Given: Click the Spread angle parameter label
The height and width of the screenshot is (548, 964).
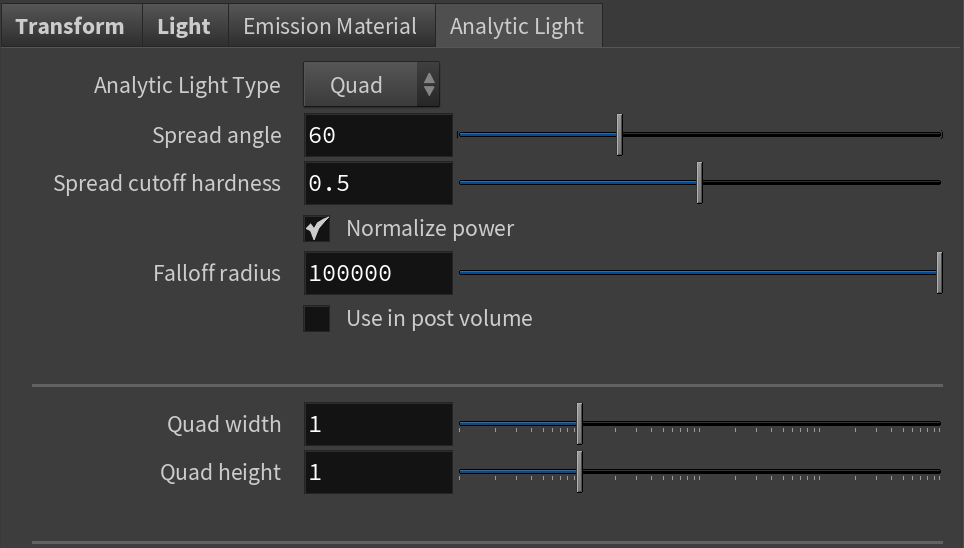Looking at the screenshot, I should (x=217, y=135).
